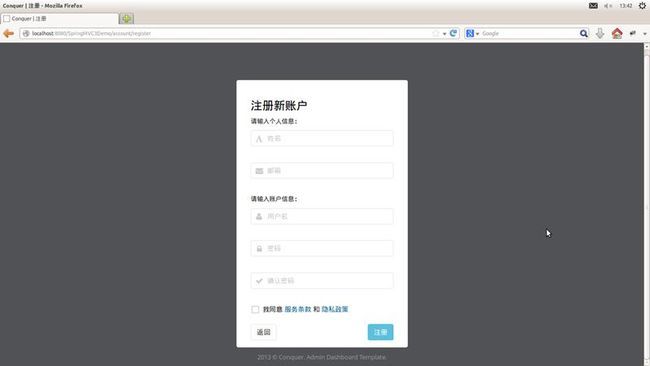Click the 请输入账户信息 label
Screen dimensions: 650x366
coord(274,199)
